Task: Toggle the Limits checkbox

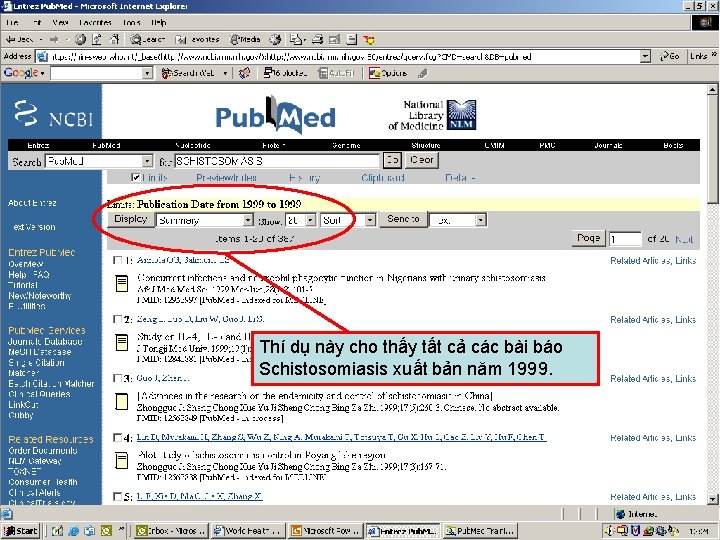Action: tap(135, 177)
